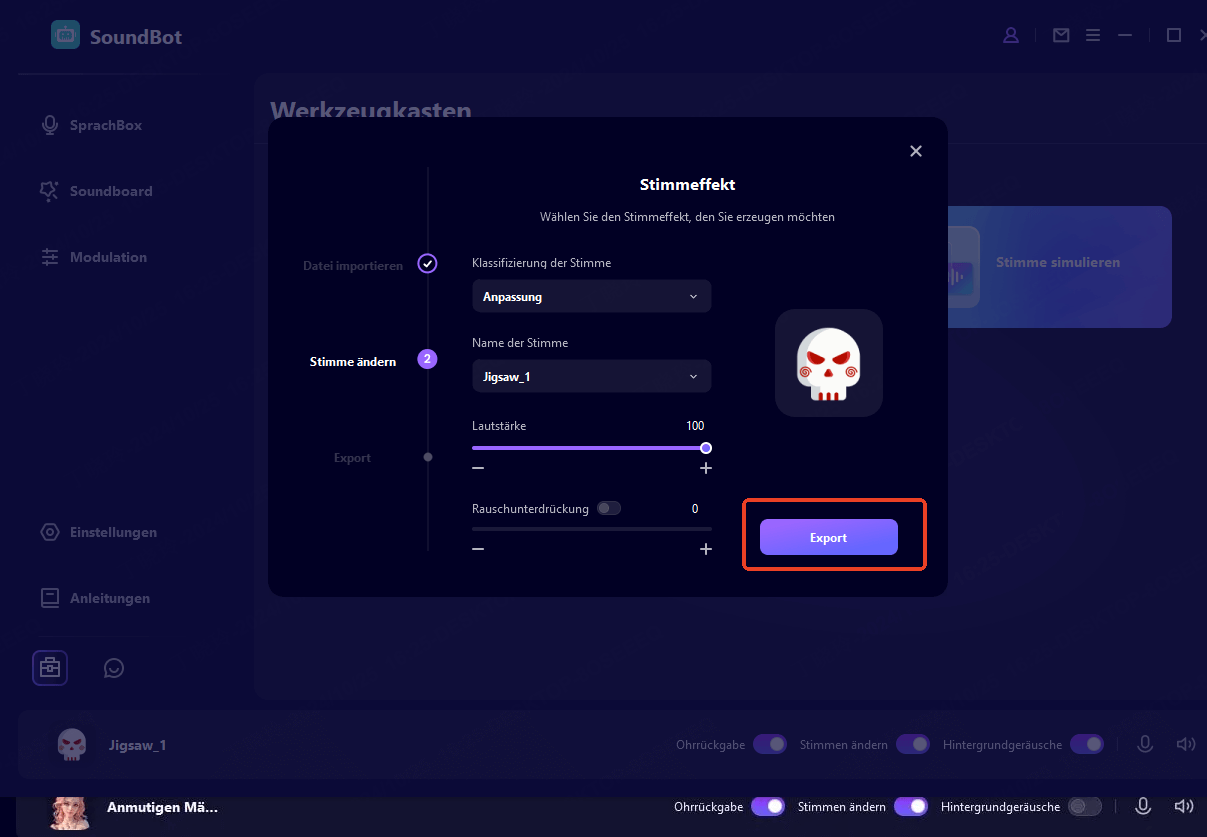Open the mail icon in the top bar
Screen dimensions: 1207x837
click(1060, 35)
